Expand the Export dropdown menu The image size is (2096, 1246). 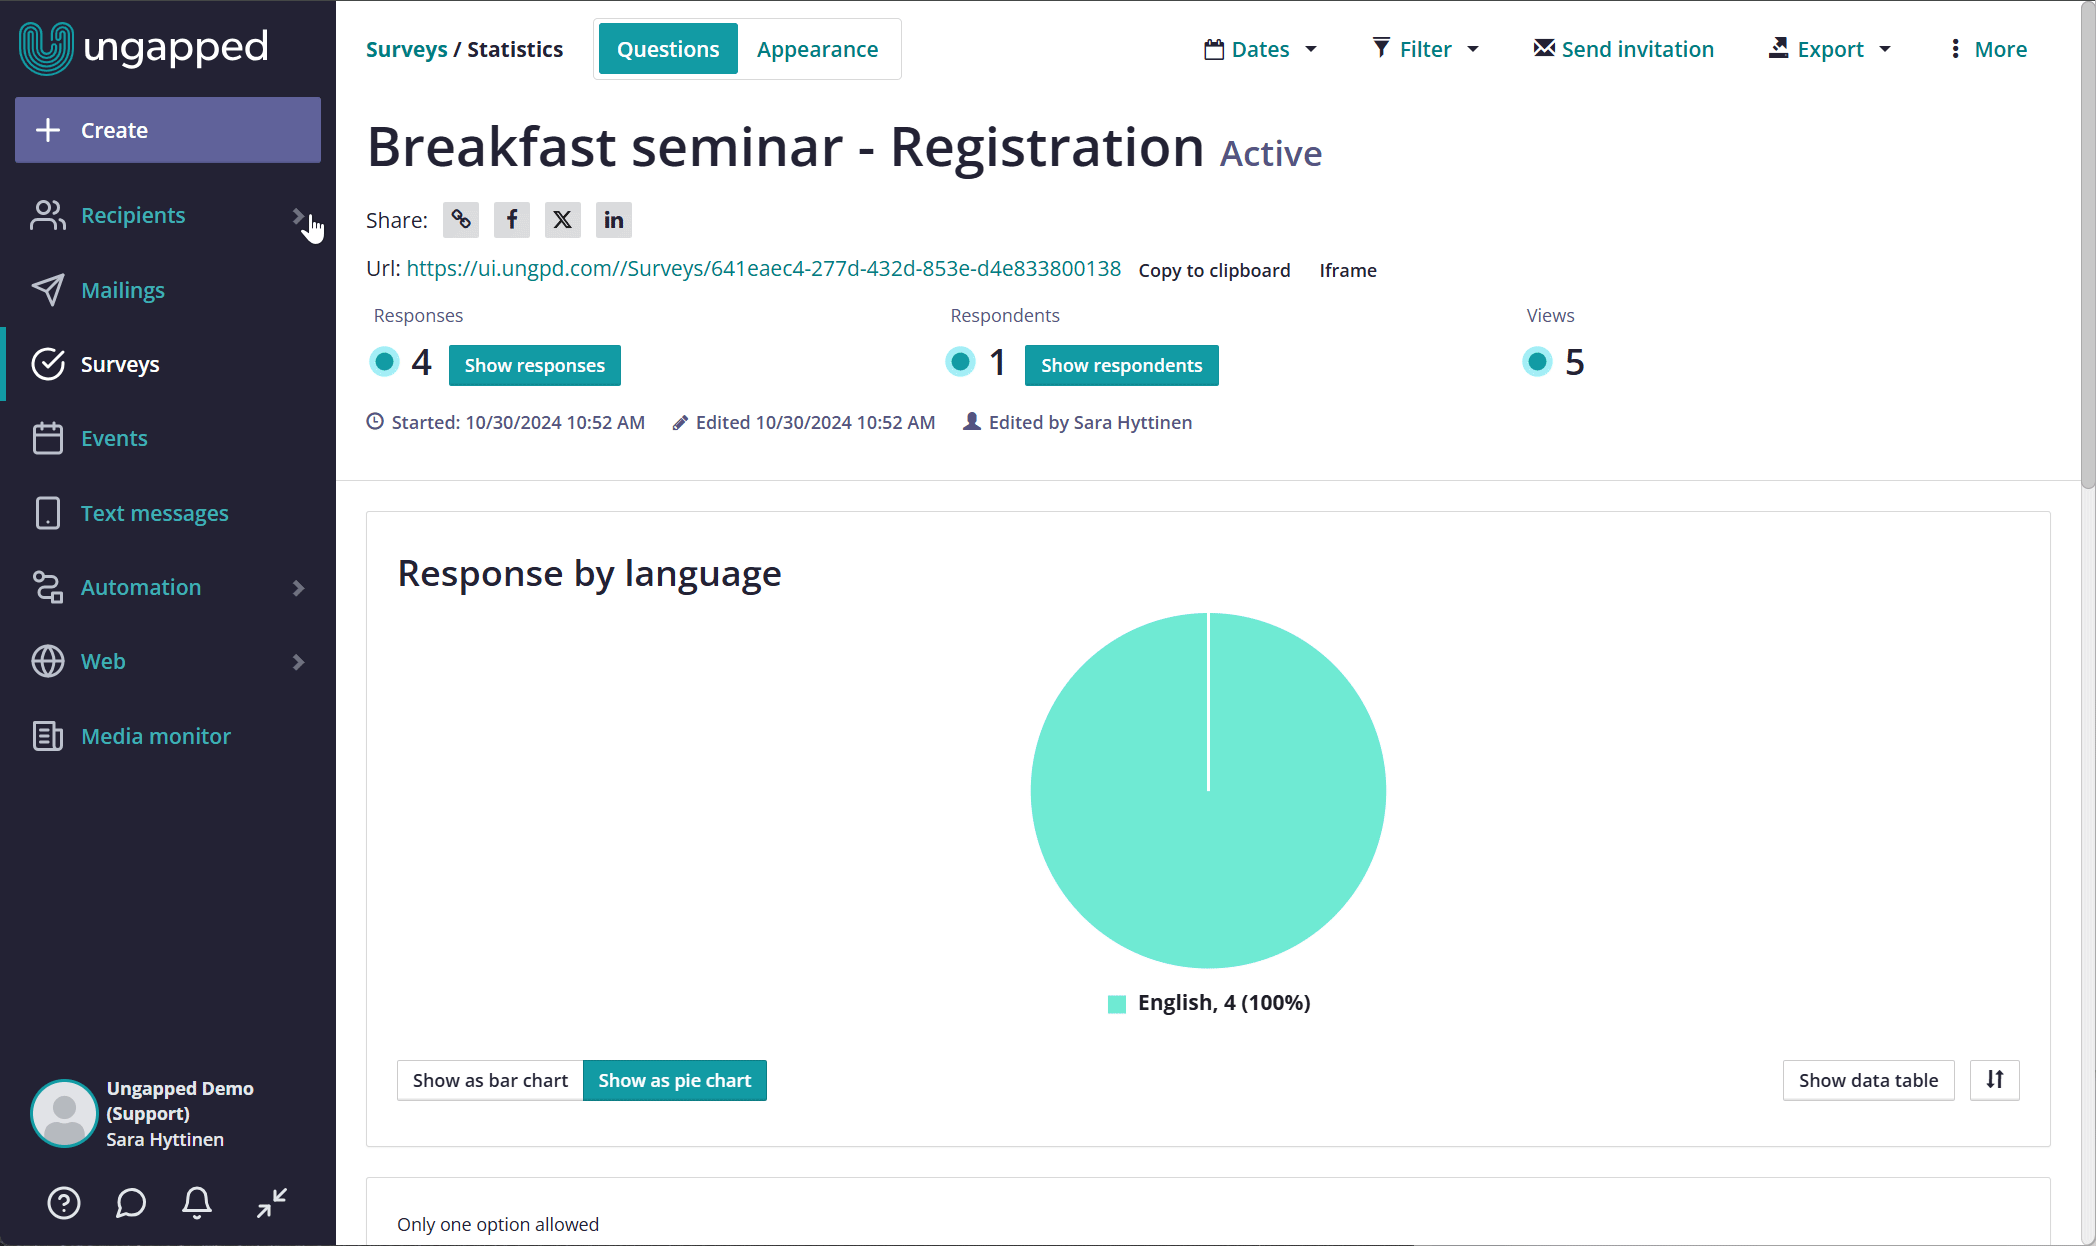tap(1830, 49)
